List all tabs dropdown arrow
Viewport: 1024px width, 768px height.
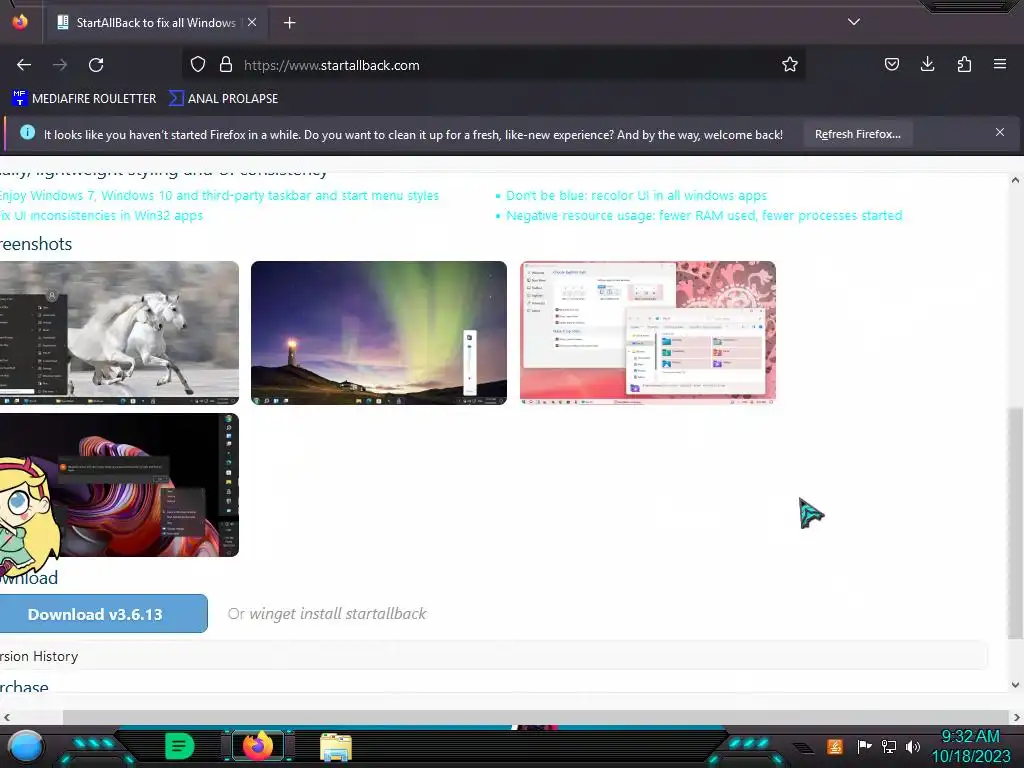tap(854, 22)
